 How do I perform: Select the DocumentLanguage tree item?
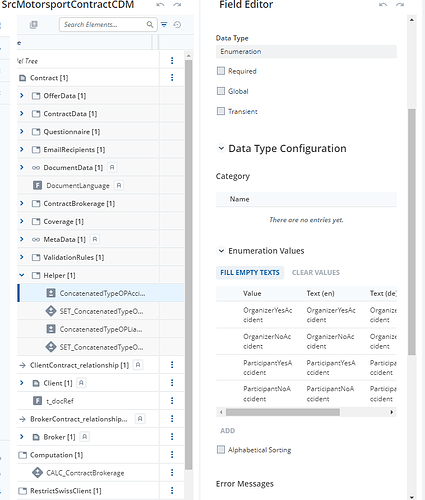(x=78, y=186)
